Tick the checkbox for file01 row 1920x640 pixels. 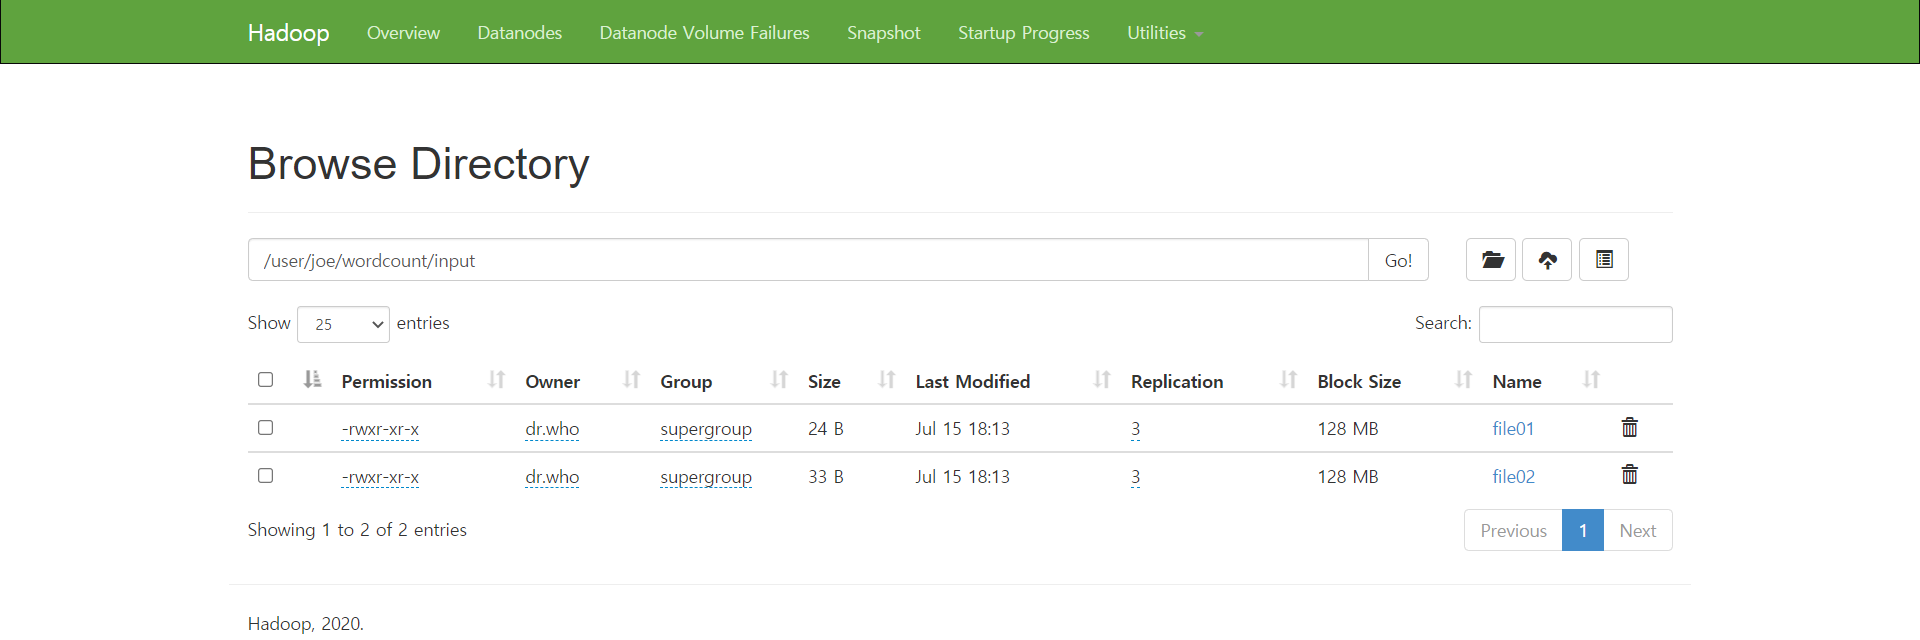[x=265, y=428]
